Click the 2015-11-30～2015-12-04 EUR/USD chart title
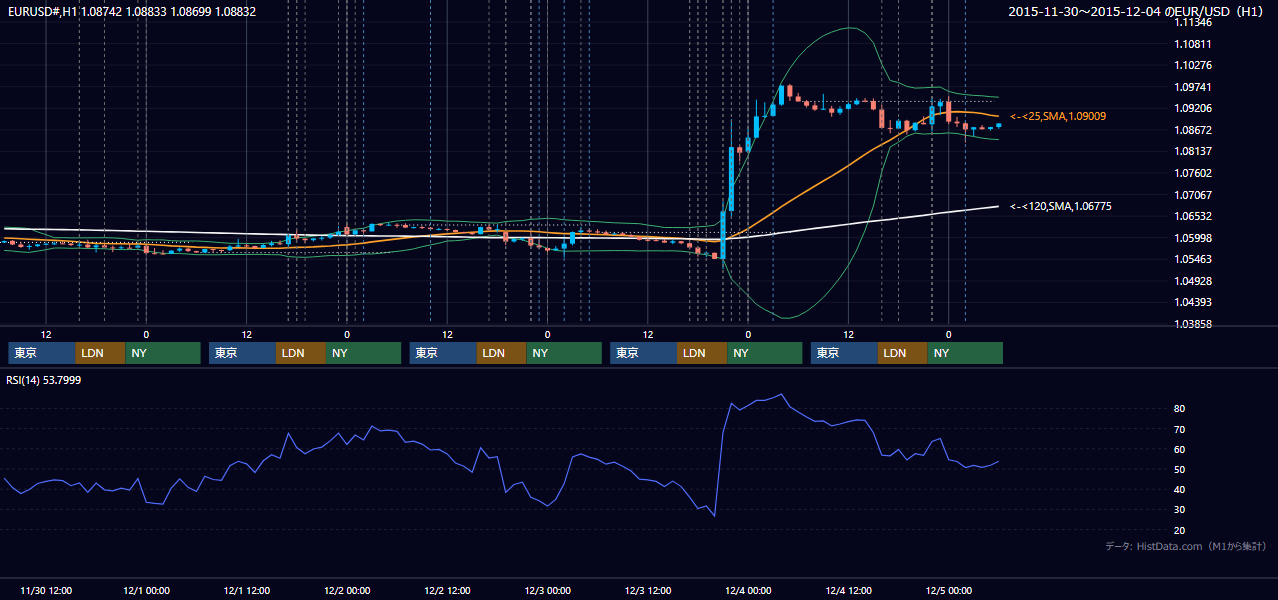This screenshot has width=1278, height=600. click(1137, 12)
